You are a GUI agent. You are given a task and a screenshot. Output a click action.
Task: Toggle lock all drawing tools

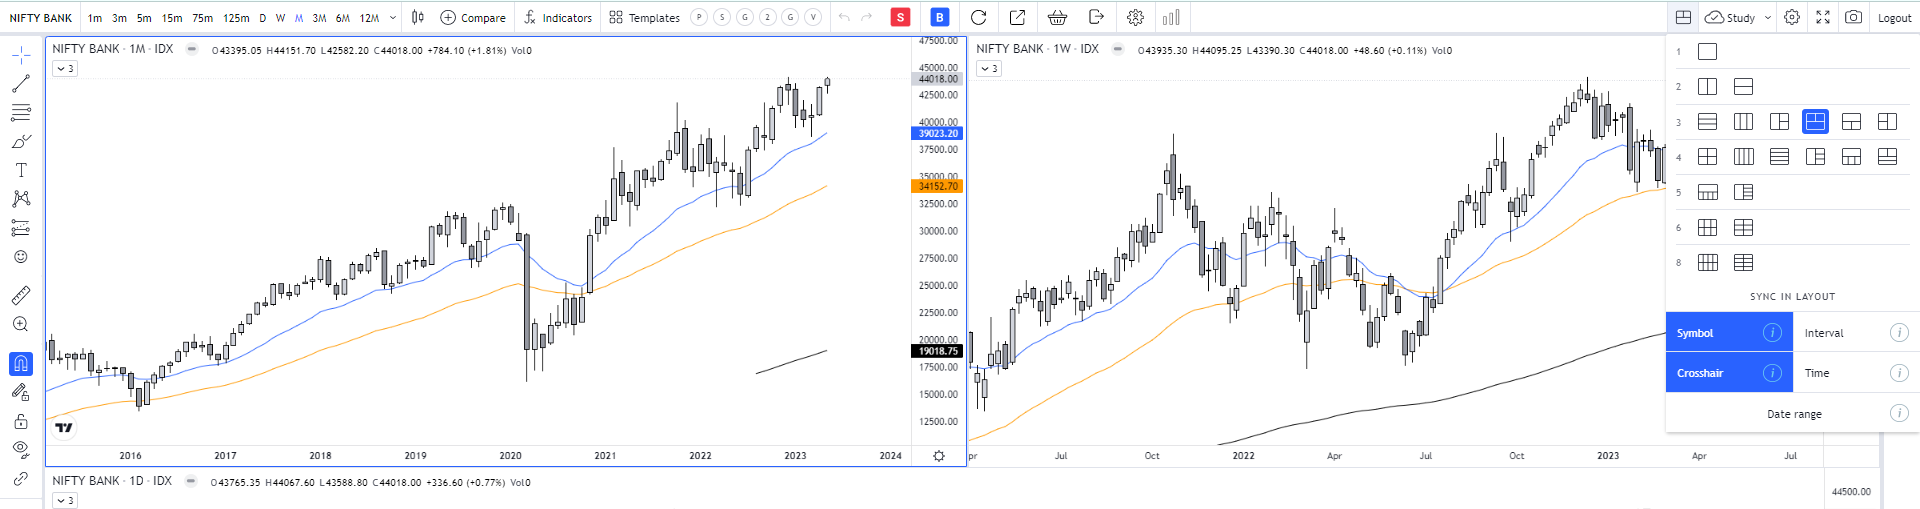point(21,421)
